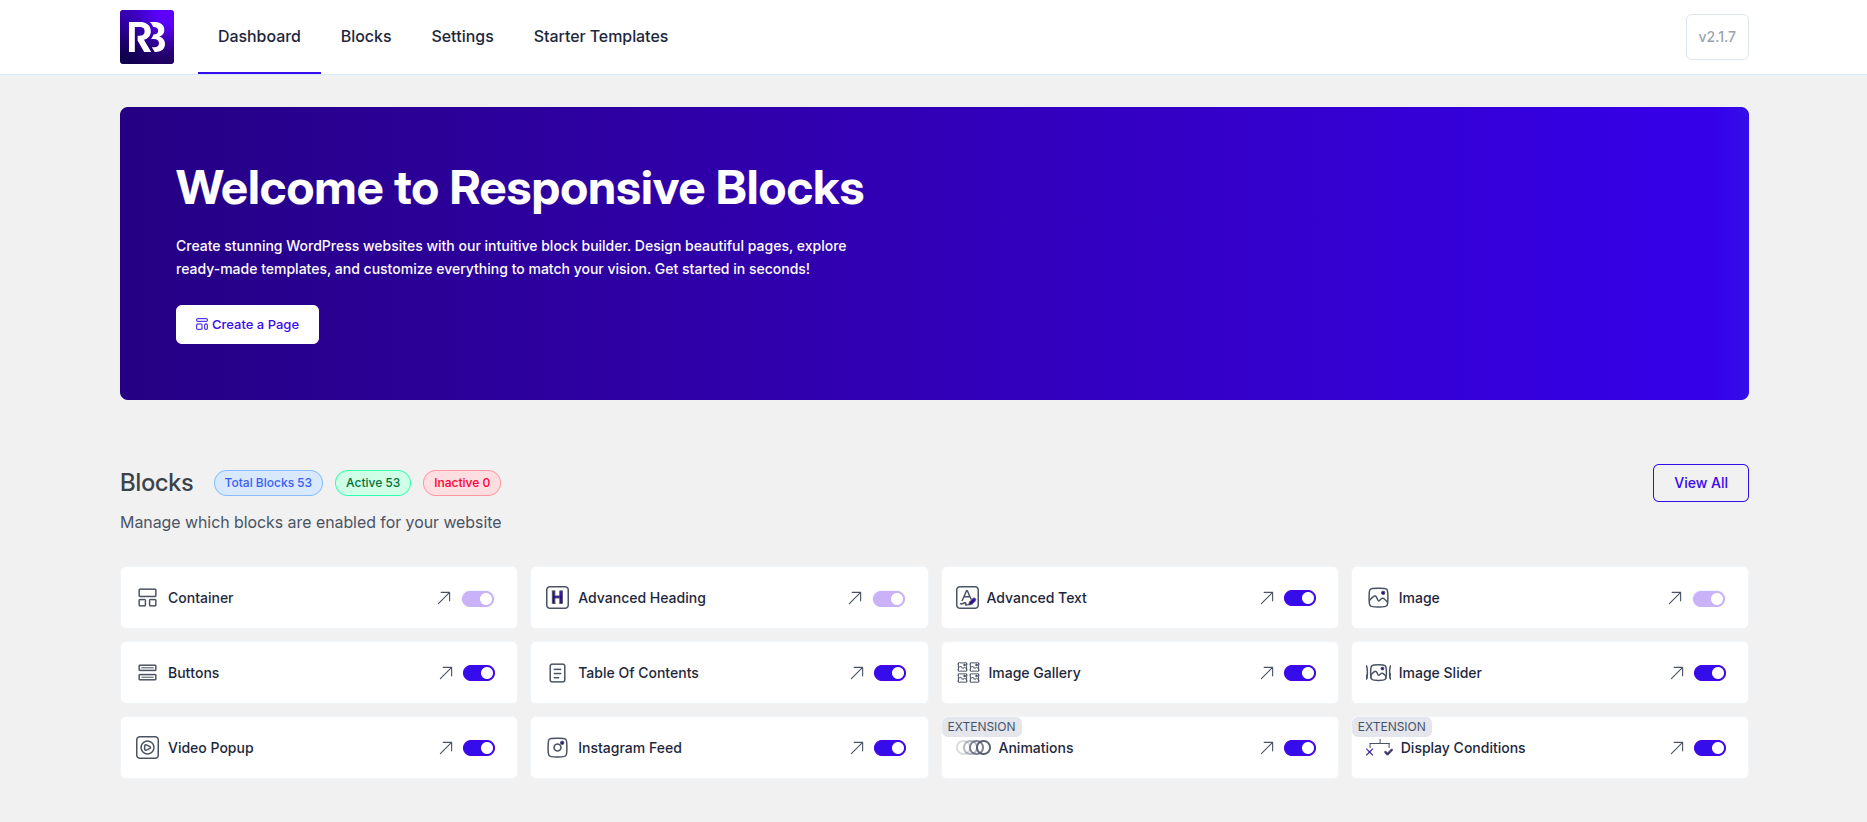Toggle the Advanced Text block off
The image size is (1867, 822).
(x=1300, y=598)
